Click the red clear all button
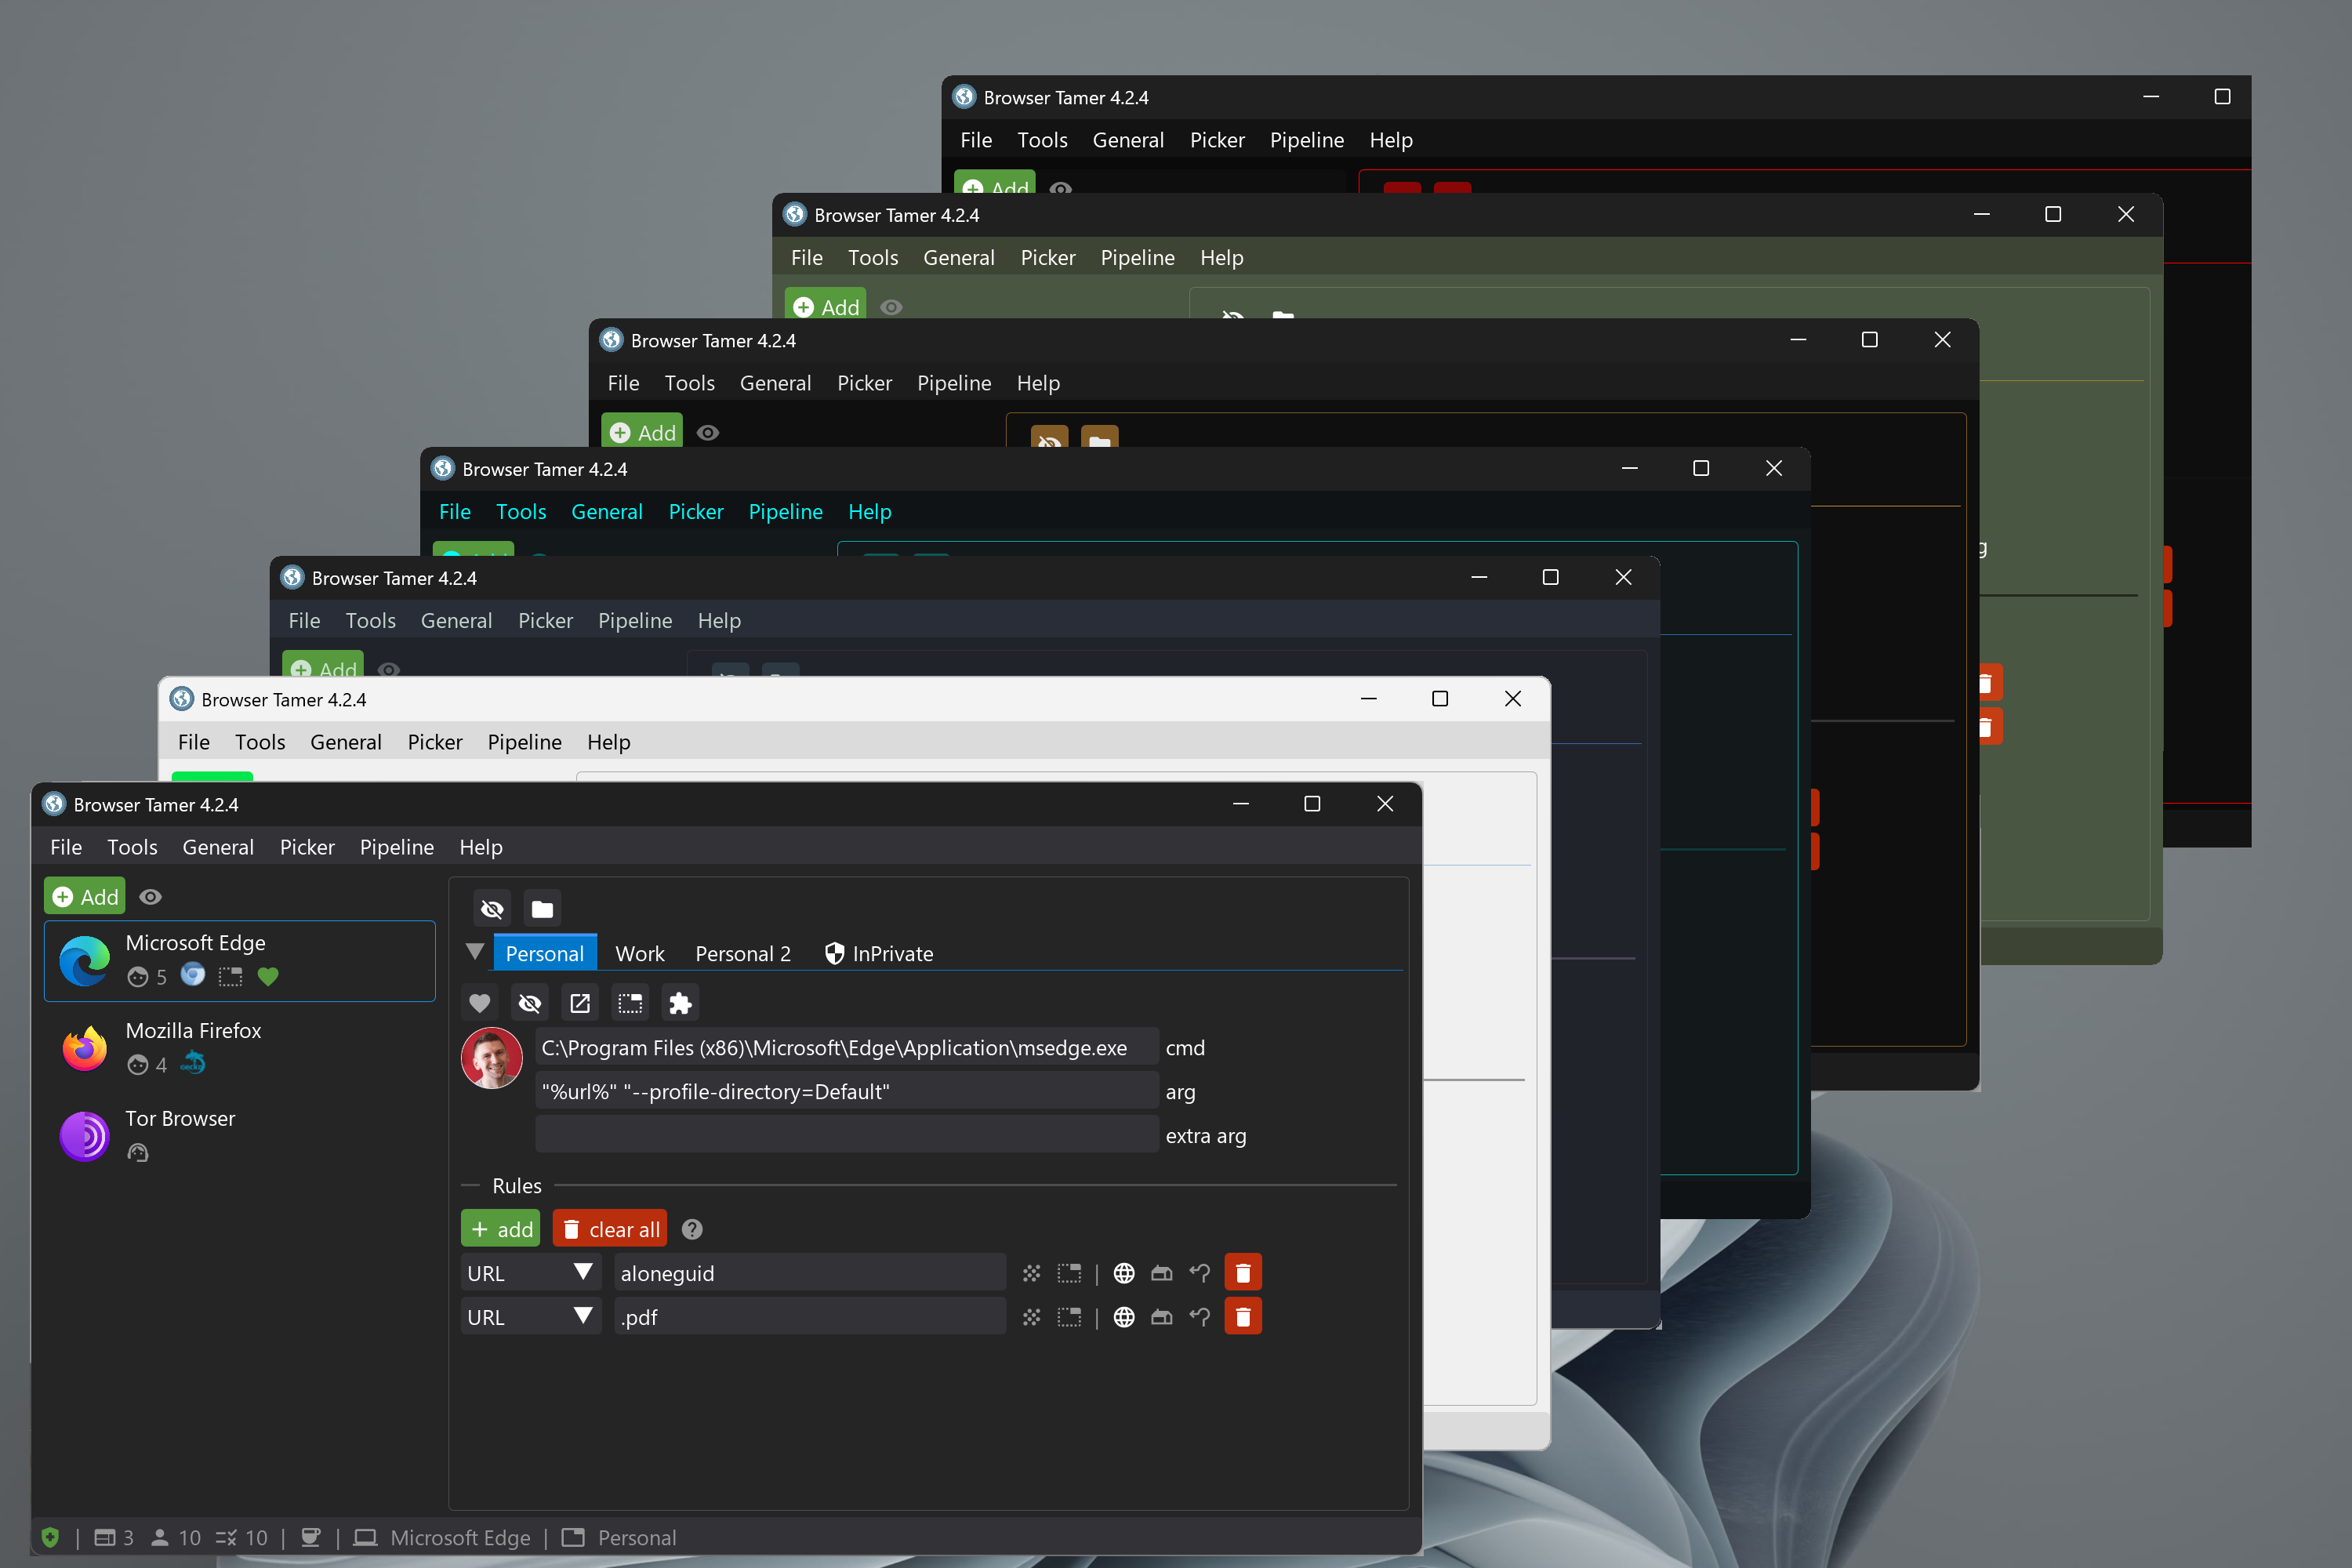Viewport: 2352px width, 1568px height. point(610,1229)
